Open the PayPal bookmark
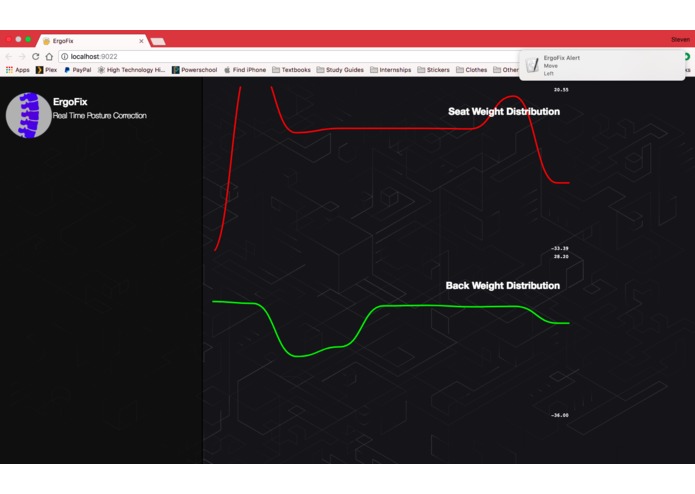This screenshot has width=695, height=494. tap(78, 70)
